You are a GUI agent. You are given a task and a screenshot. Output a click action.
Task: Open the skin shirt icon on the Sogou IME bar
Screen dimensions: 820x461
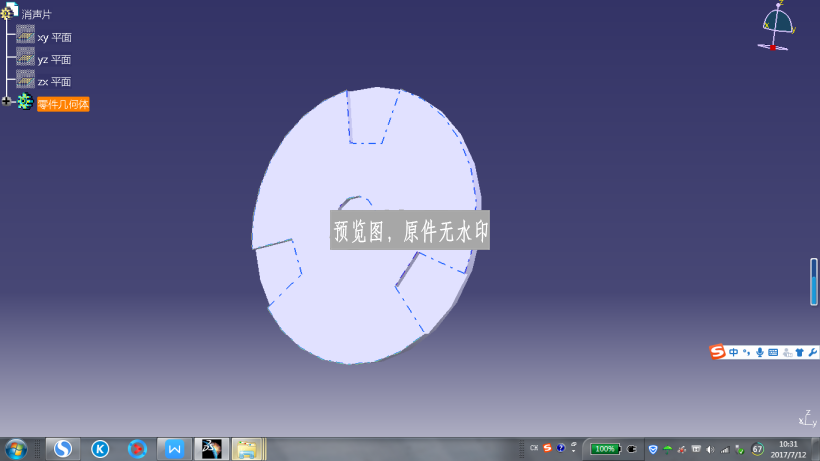coord(800,352)
